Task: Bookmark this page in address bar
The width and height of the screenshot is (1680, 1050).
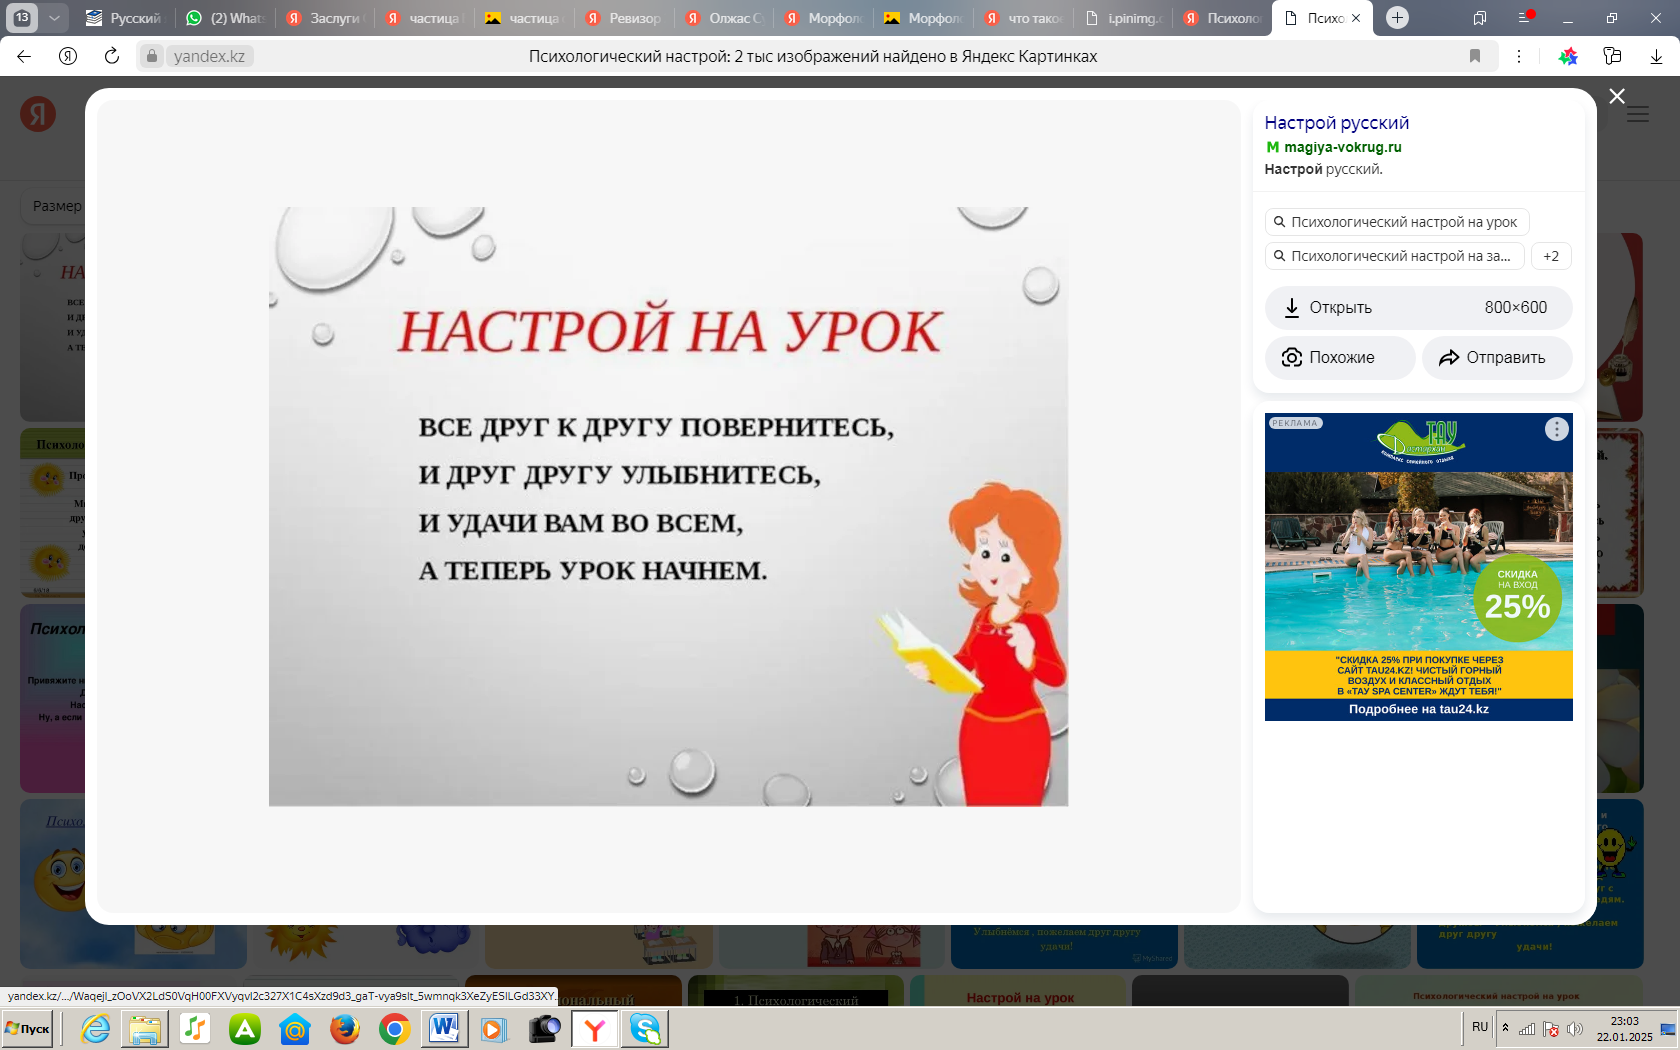Action: (x=1474, y=56)
